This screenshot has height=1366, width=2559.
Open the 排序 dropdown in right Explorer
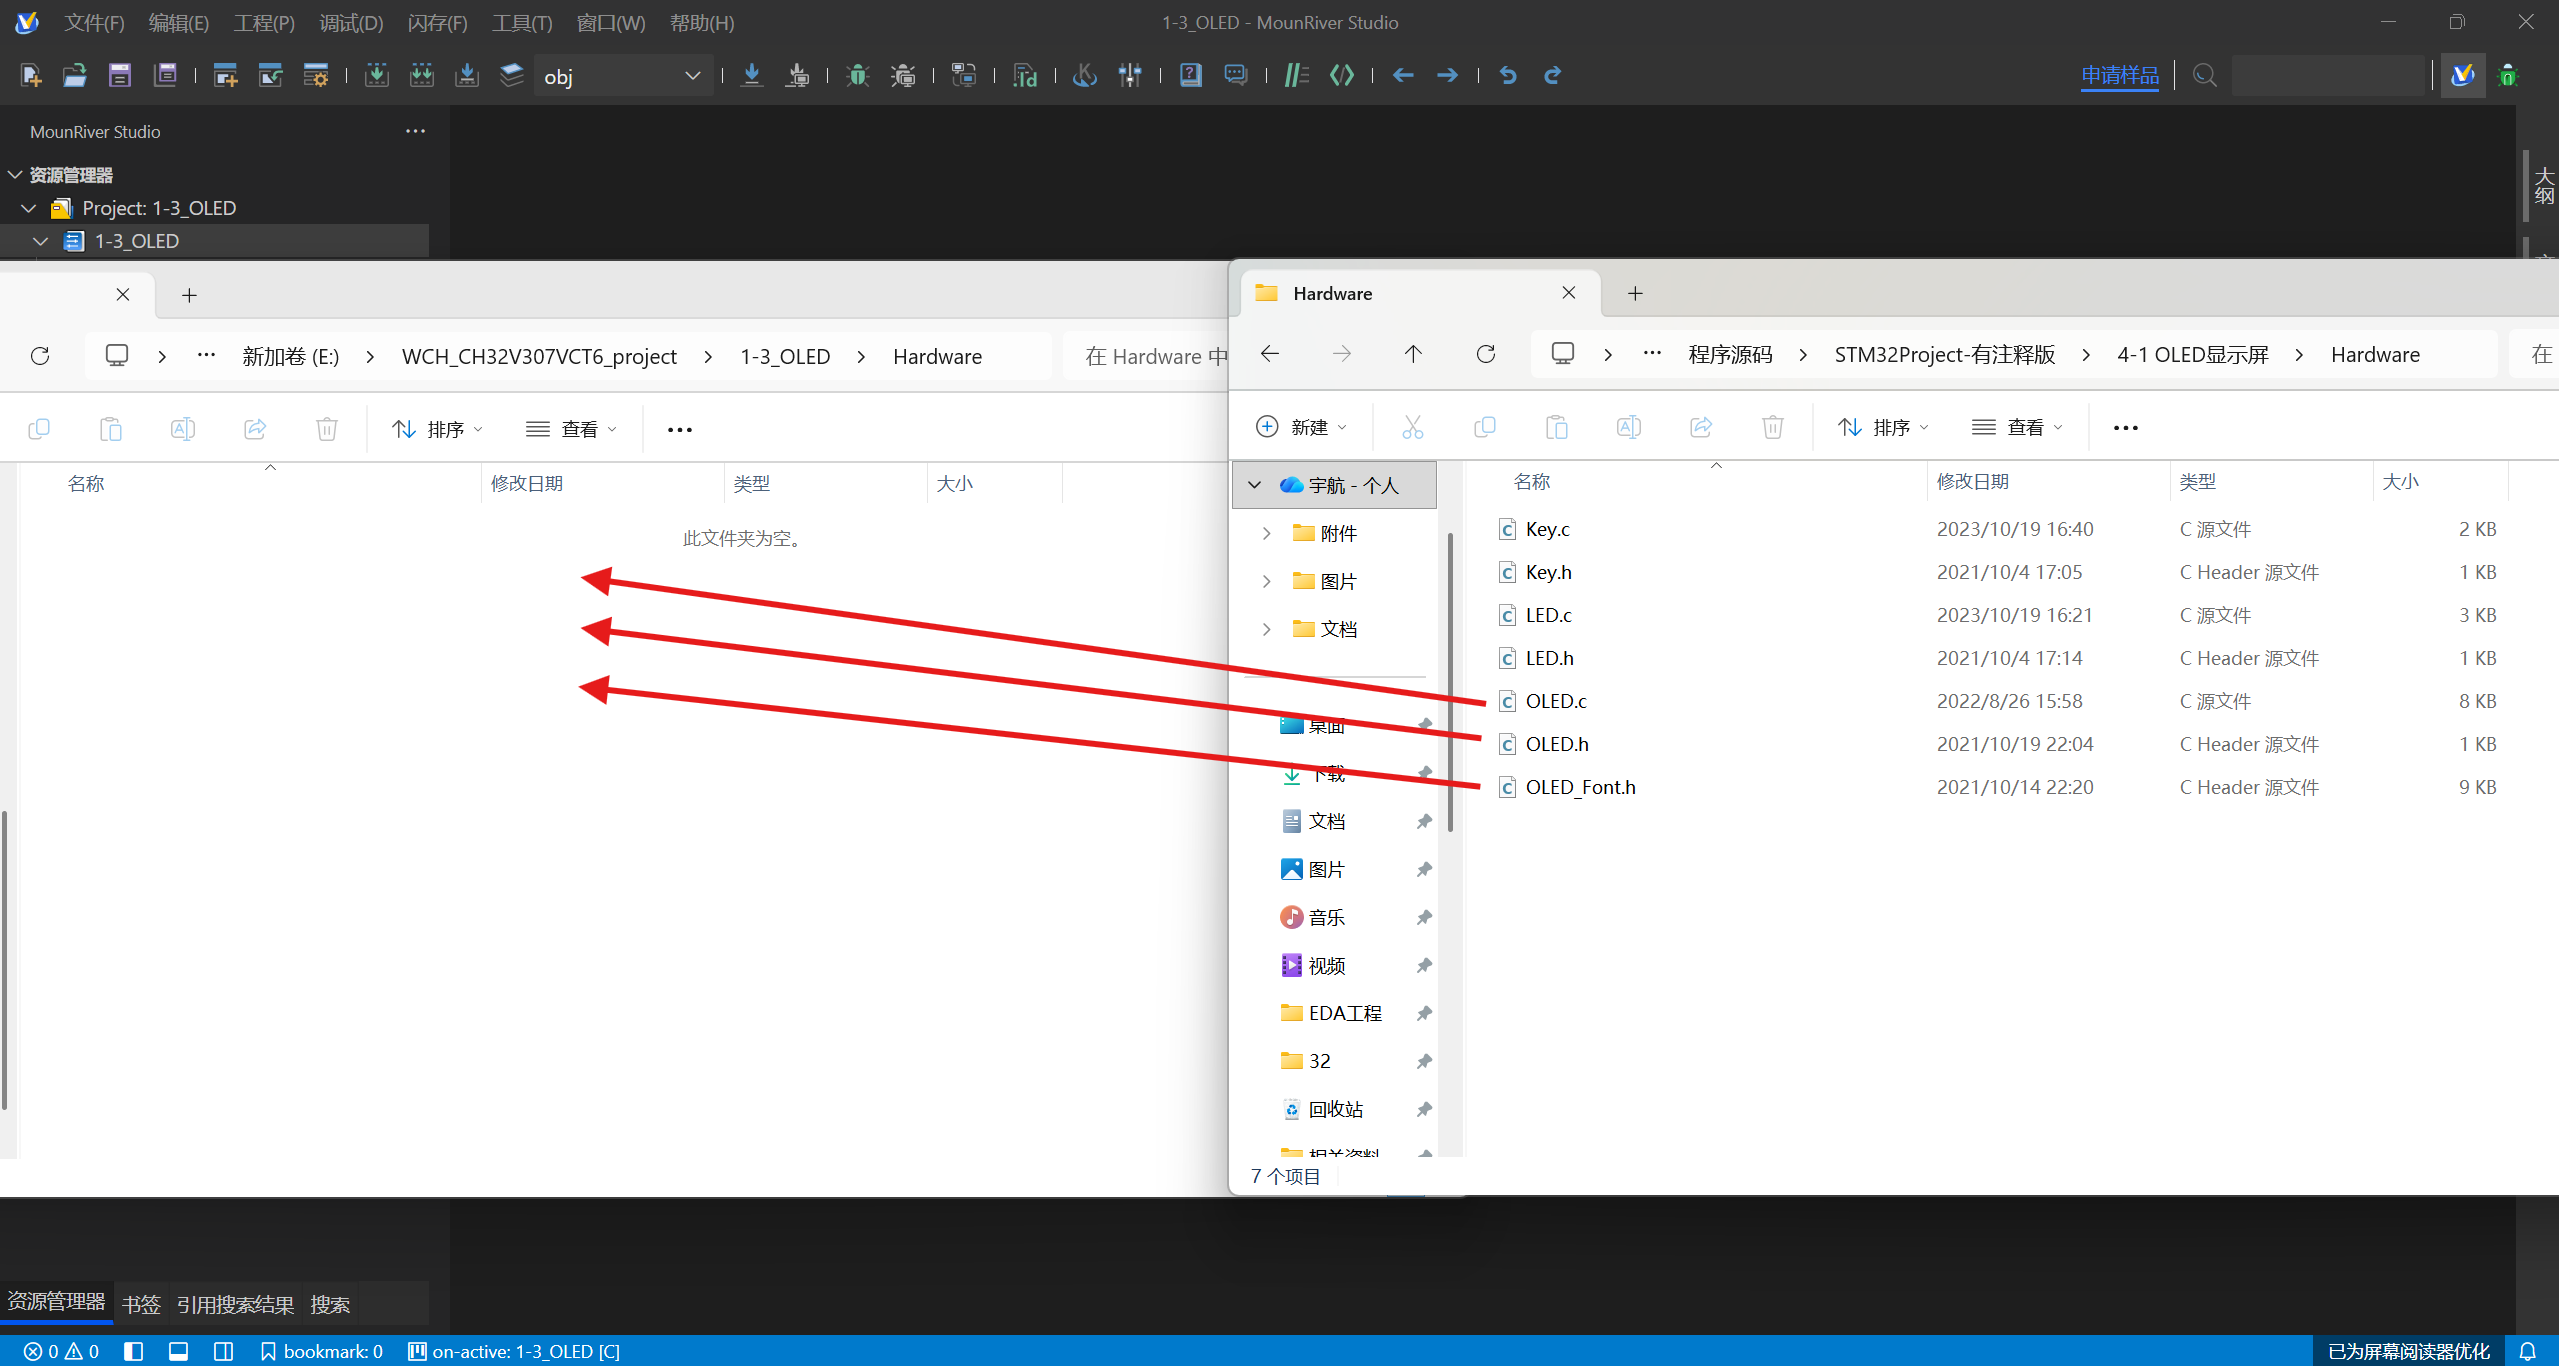pos(1883,428)
